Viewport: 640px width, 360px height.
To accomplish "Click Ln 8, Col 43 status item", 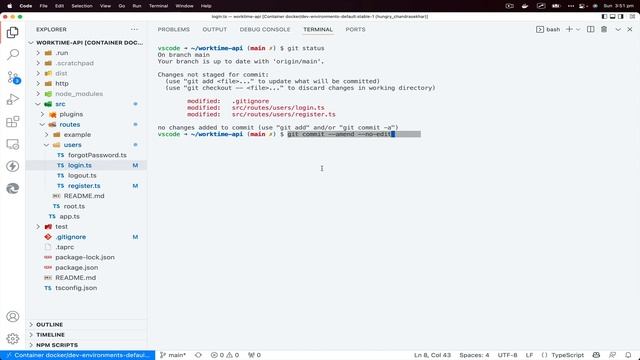I will pyautogui.click(x=432, y=355).
